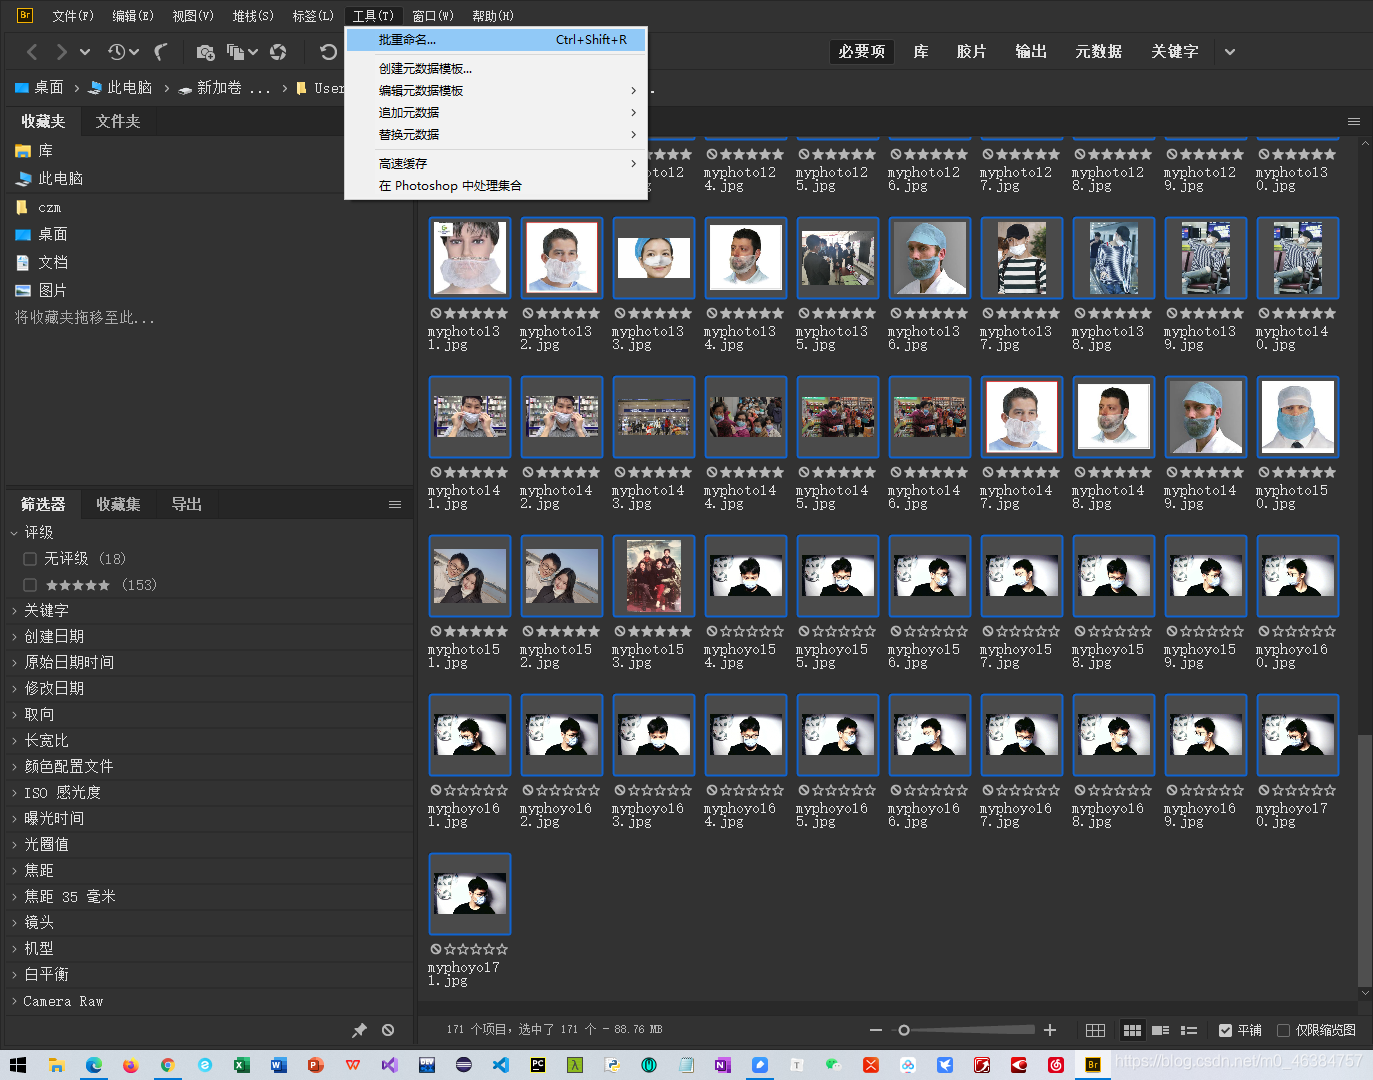The height and width of the screenshot is (1080, 1373).
Task: Open the recent files clock icon
Action: (117, 52)
